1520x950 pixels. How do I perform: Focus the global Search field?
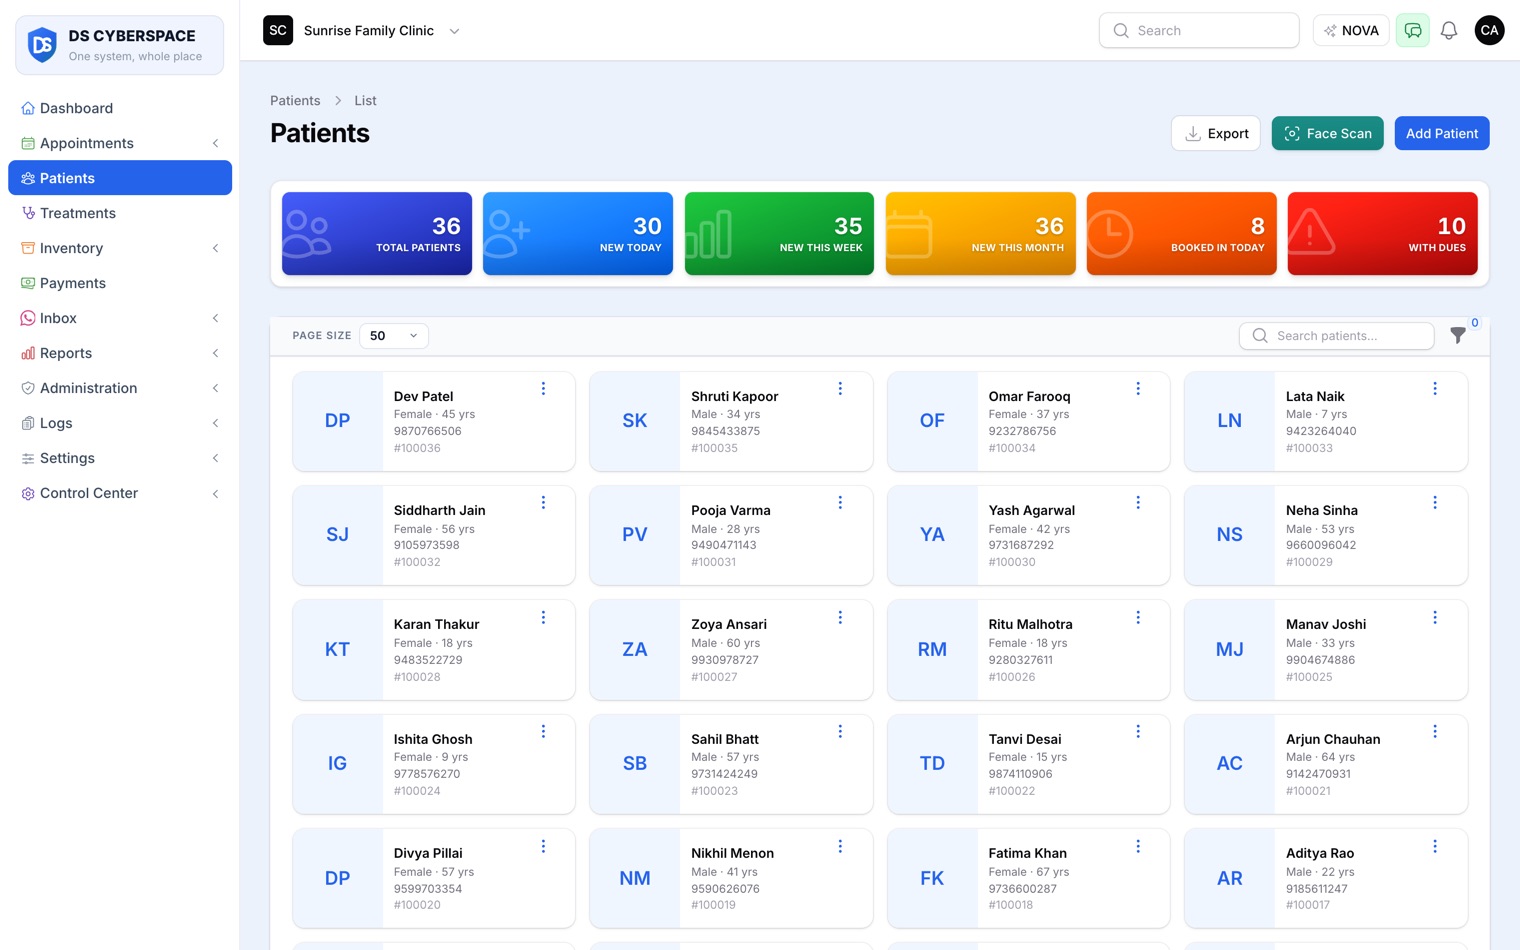(1199, 31)
